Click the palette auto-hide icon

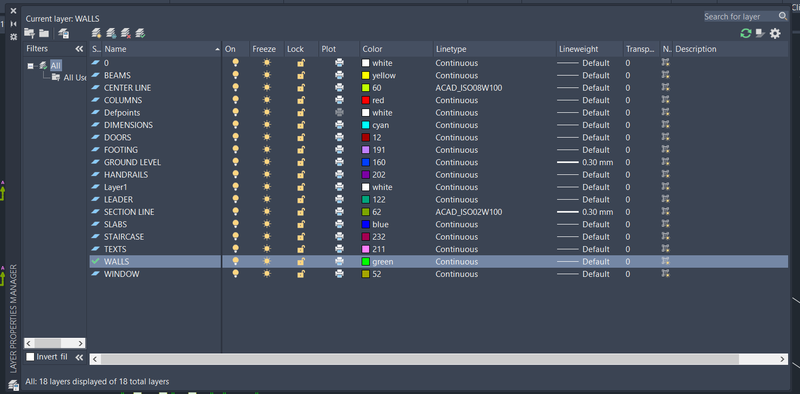(x=13, y=23)
